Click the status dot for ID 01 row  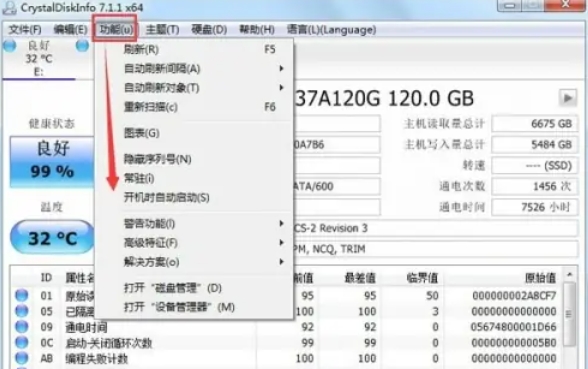[21, 296]
